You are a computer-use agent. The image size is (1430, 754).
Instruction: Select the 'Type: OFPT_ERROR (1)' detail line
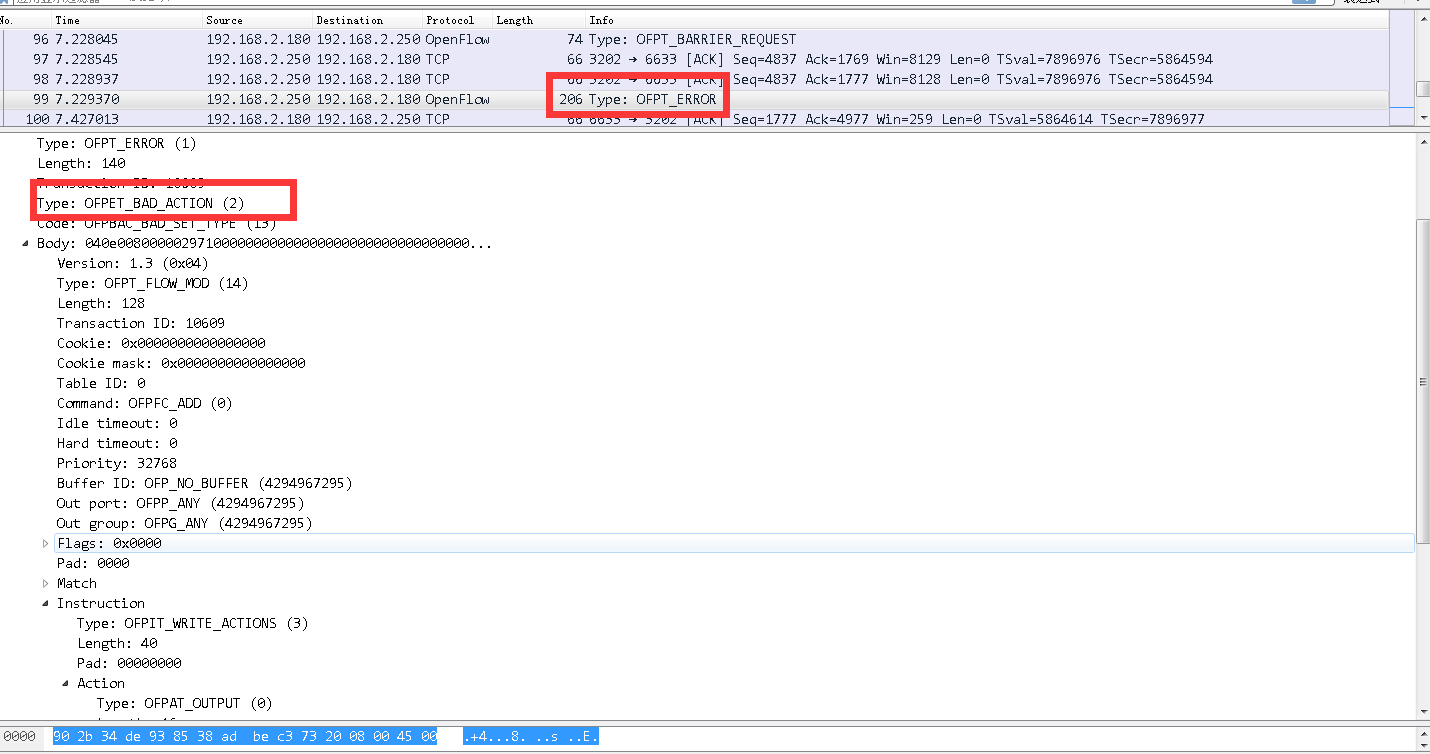pyautogui.click(x=116, y=143)
